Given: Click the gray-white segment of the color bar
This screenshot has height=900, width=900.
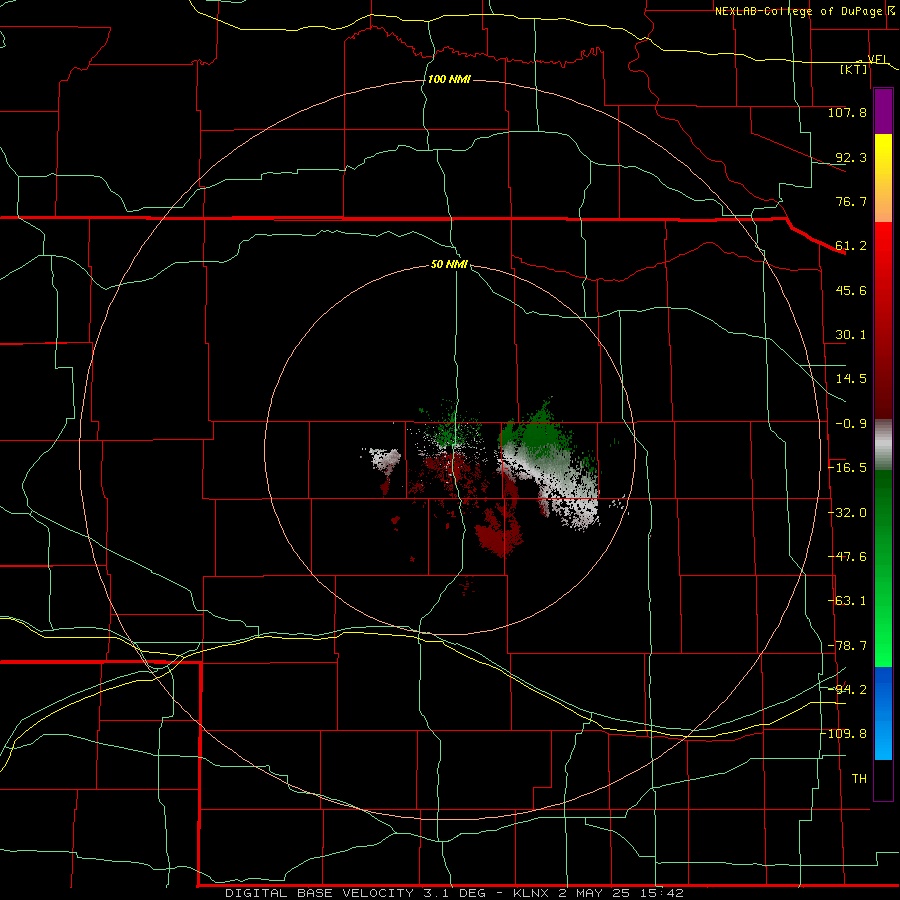Looking at the screenshot, I should pos(883,445).
